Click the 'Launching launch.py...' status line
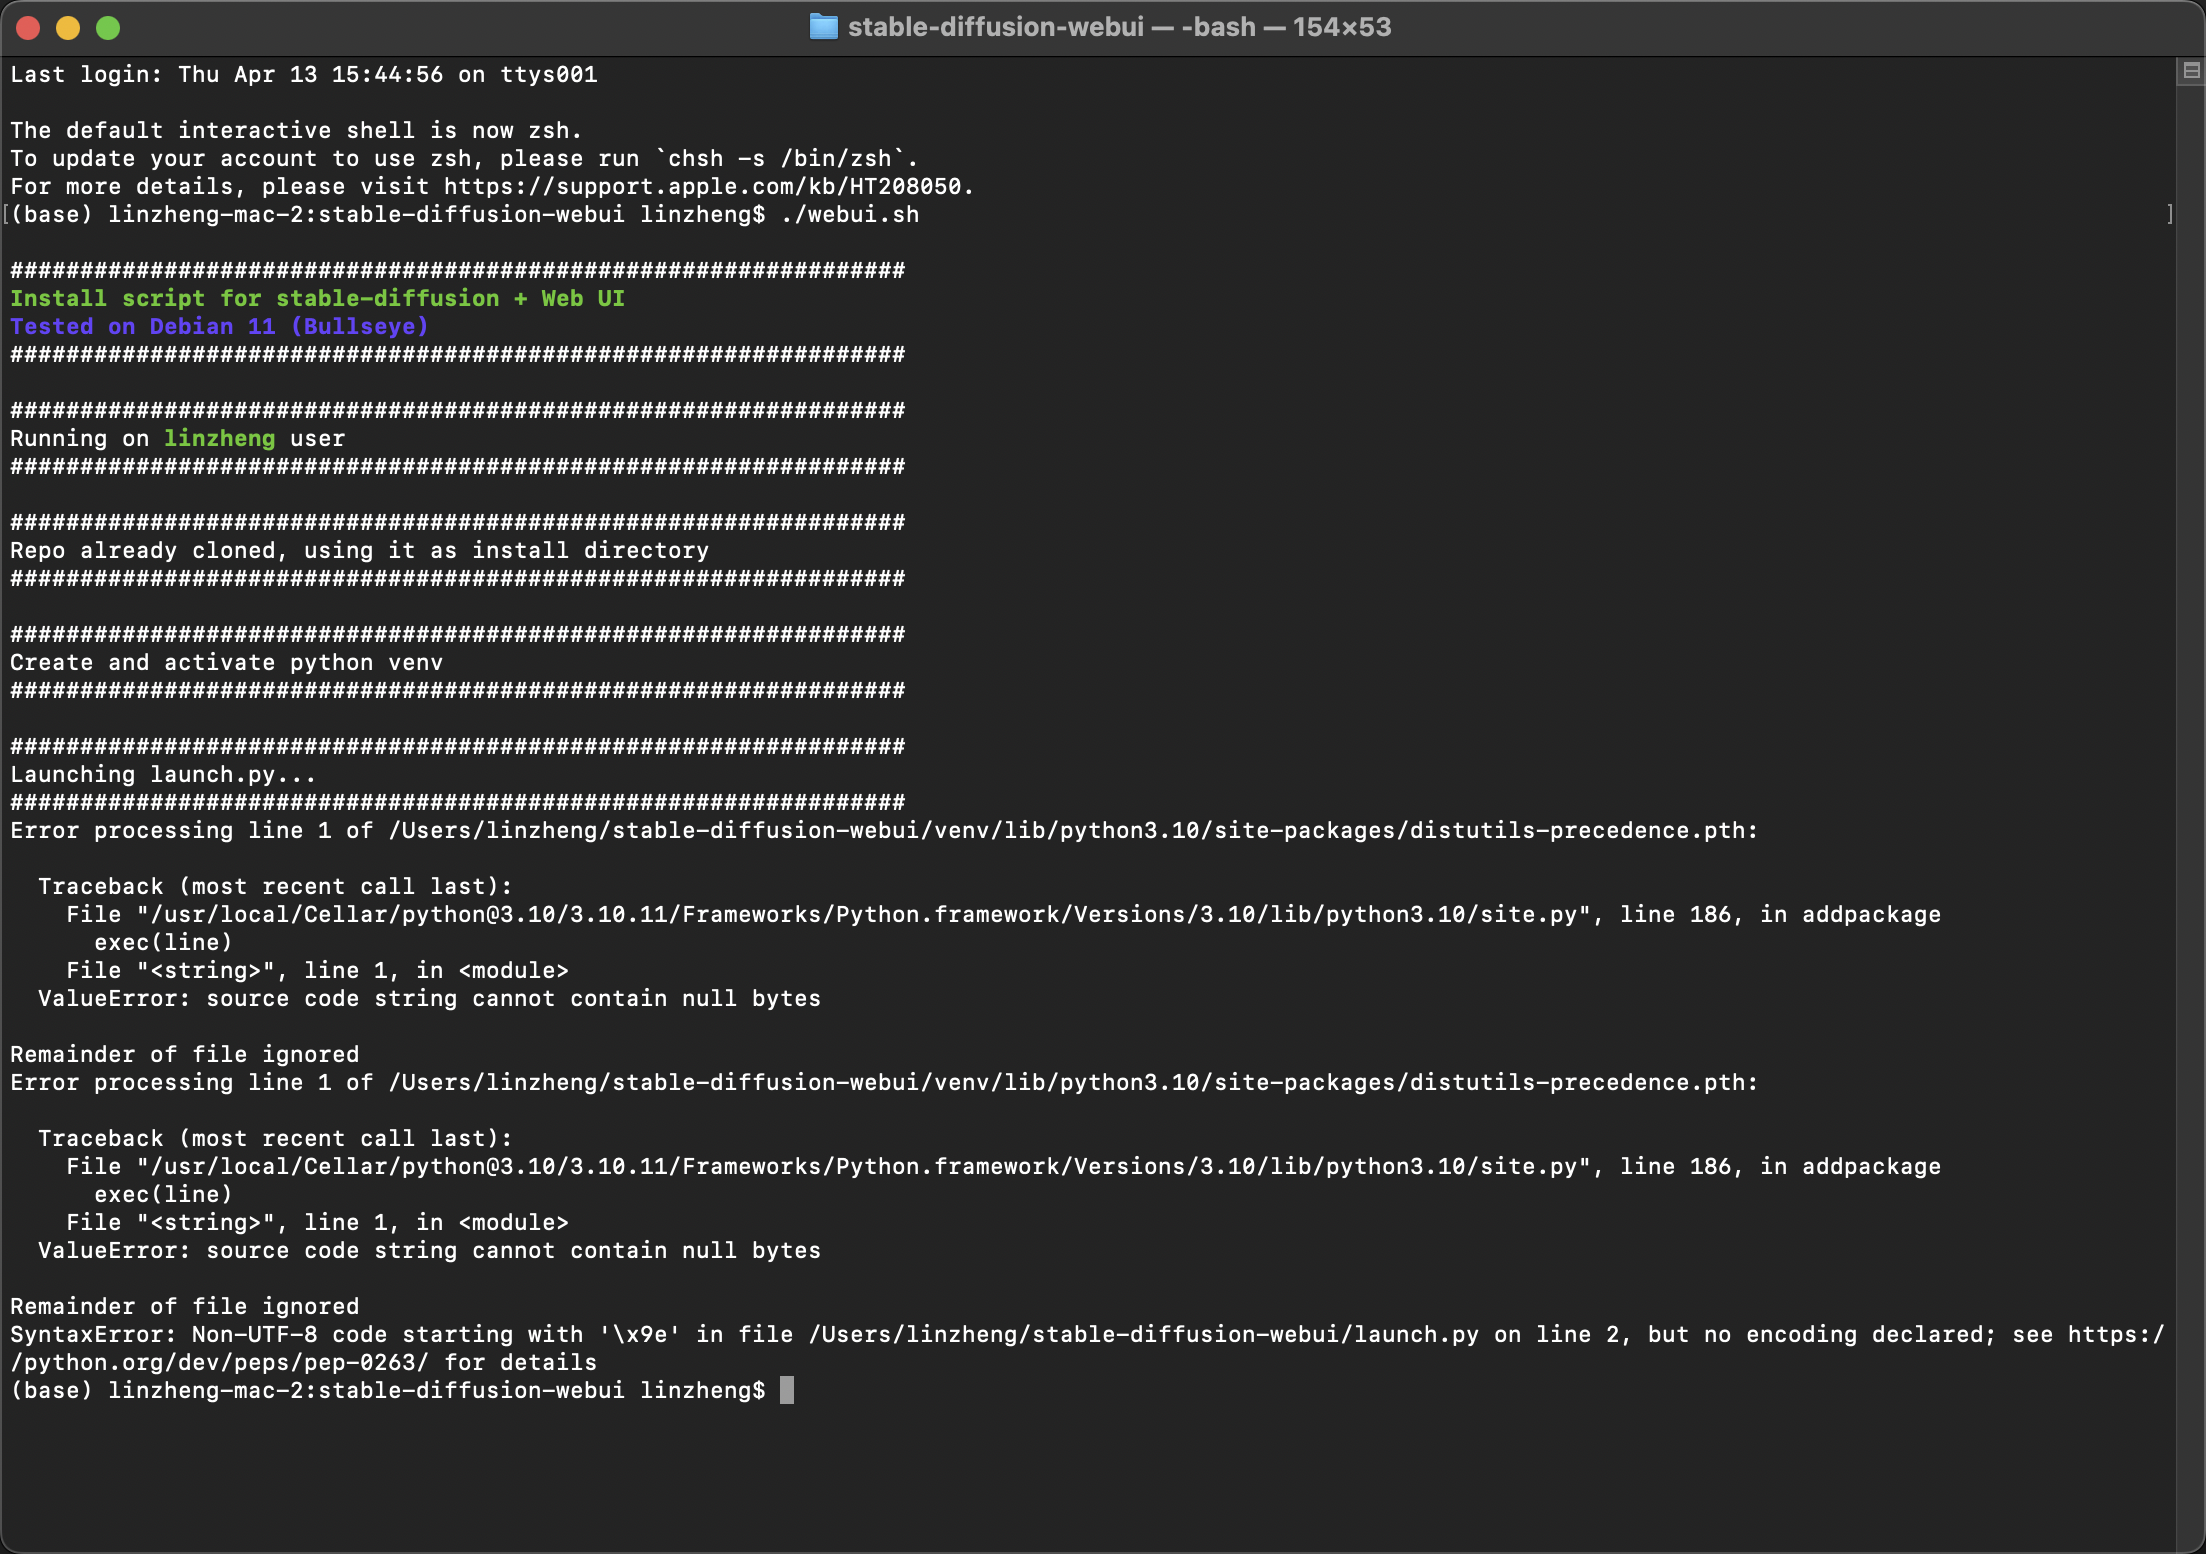The image size is (2206, 1554). click(x=163, y=773)
